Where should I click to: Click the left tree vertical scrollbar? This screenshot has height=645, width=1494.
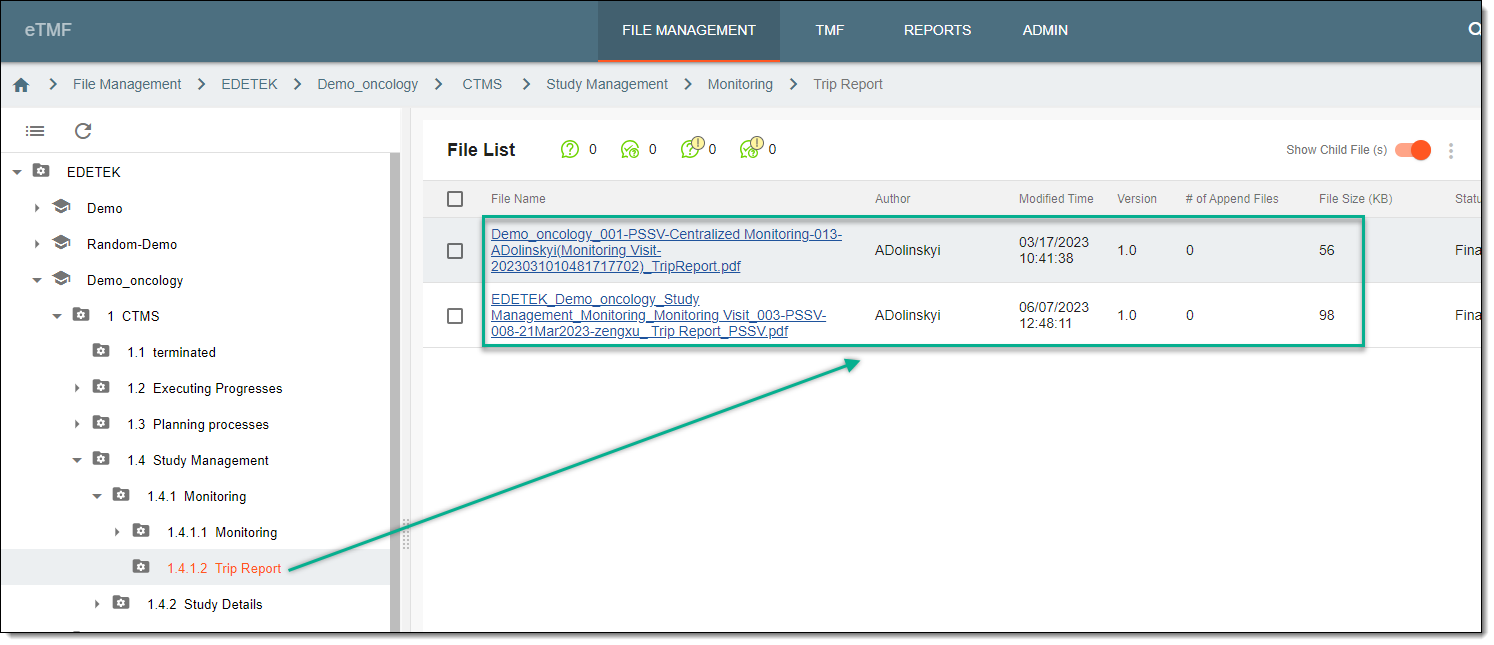(x=394, y=390)
